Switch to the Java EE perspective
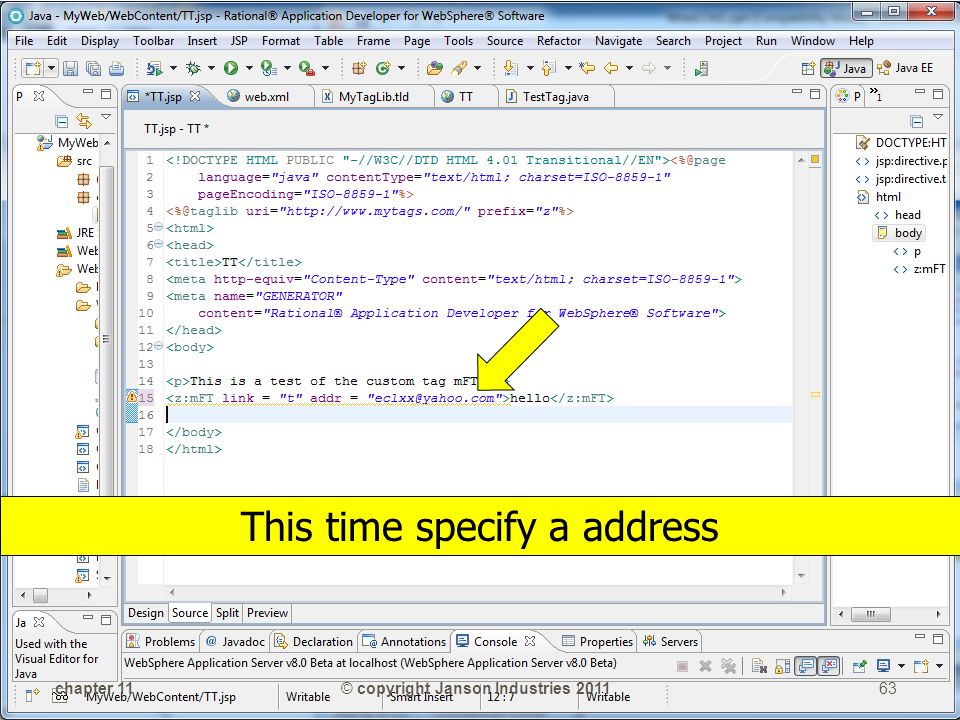The height and width of the screenshot is (720, 960). coord(906,68)
